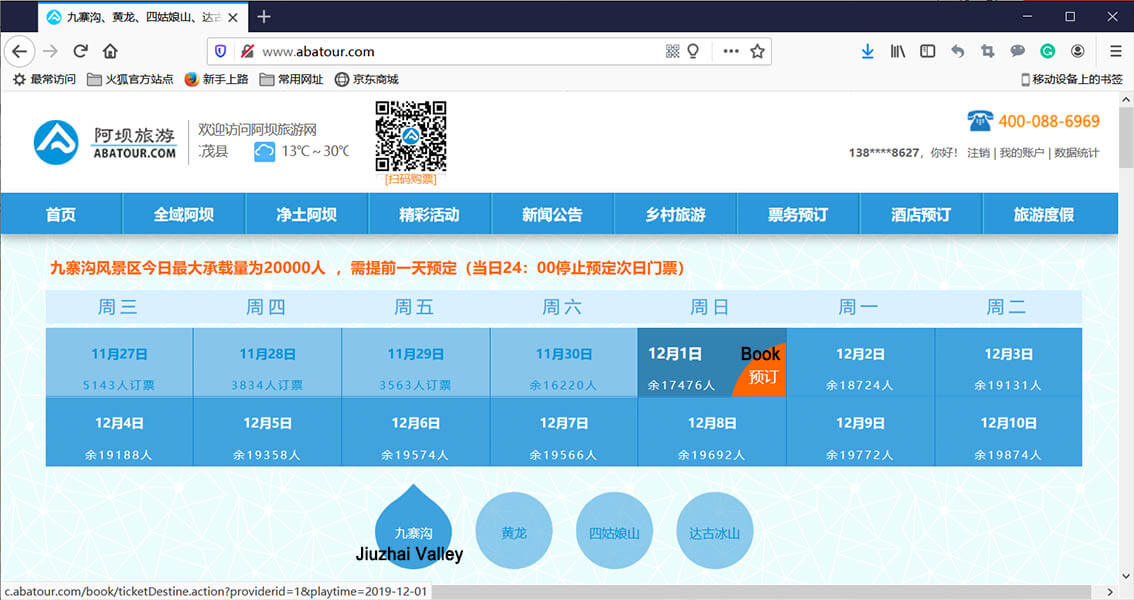Open the page actions three-dot menu
Viewport: 1134px width, 600px height.
(731, 51)
